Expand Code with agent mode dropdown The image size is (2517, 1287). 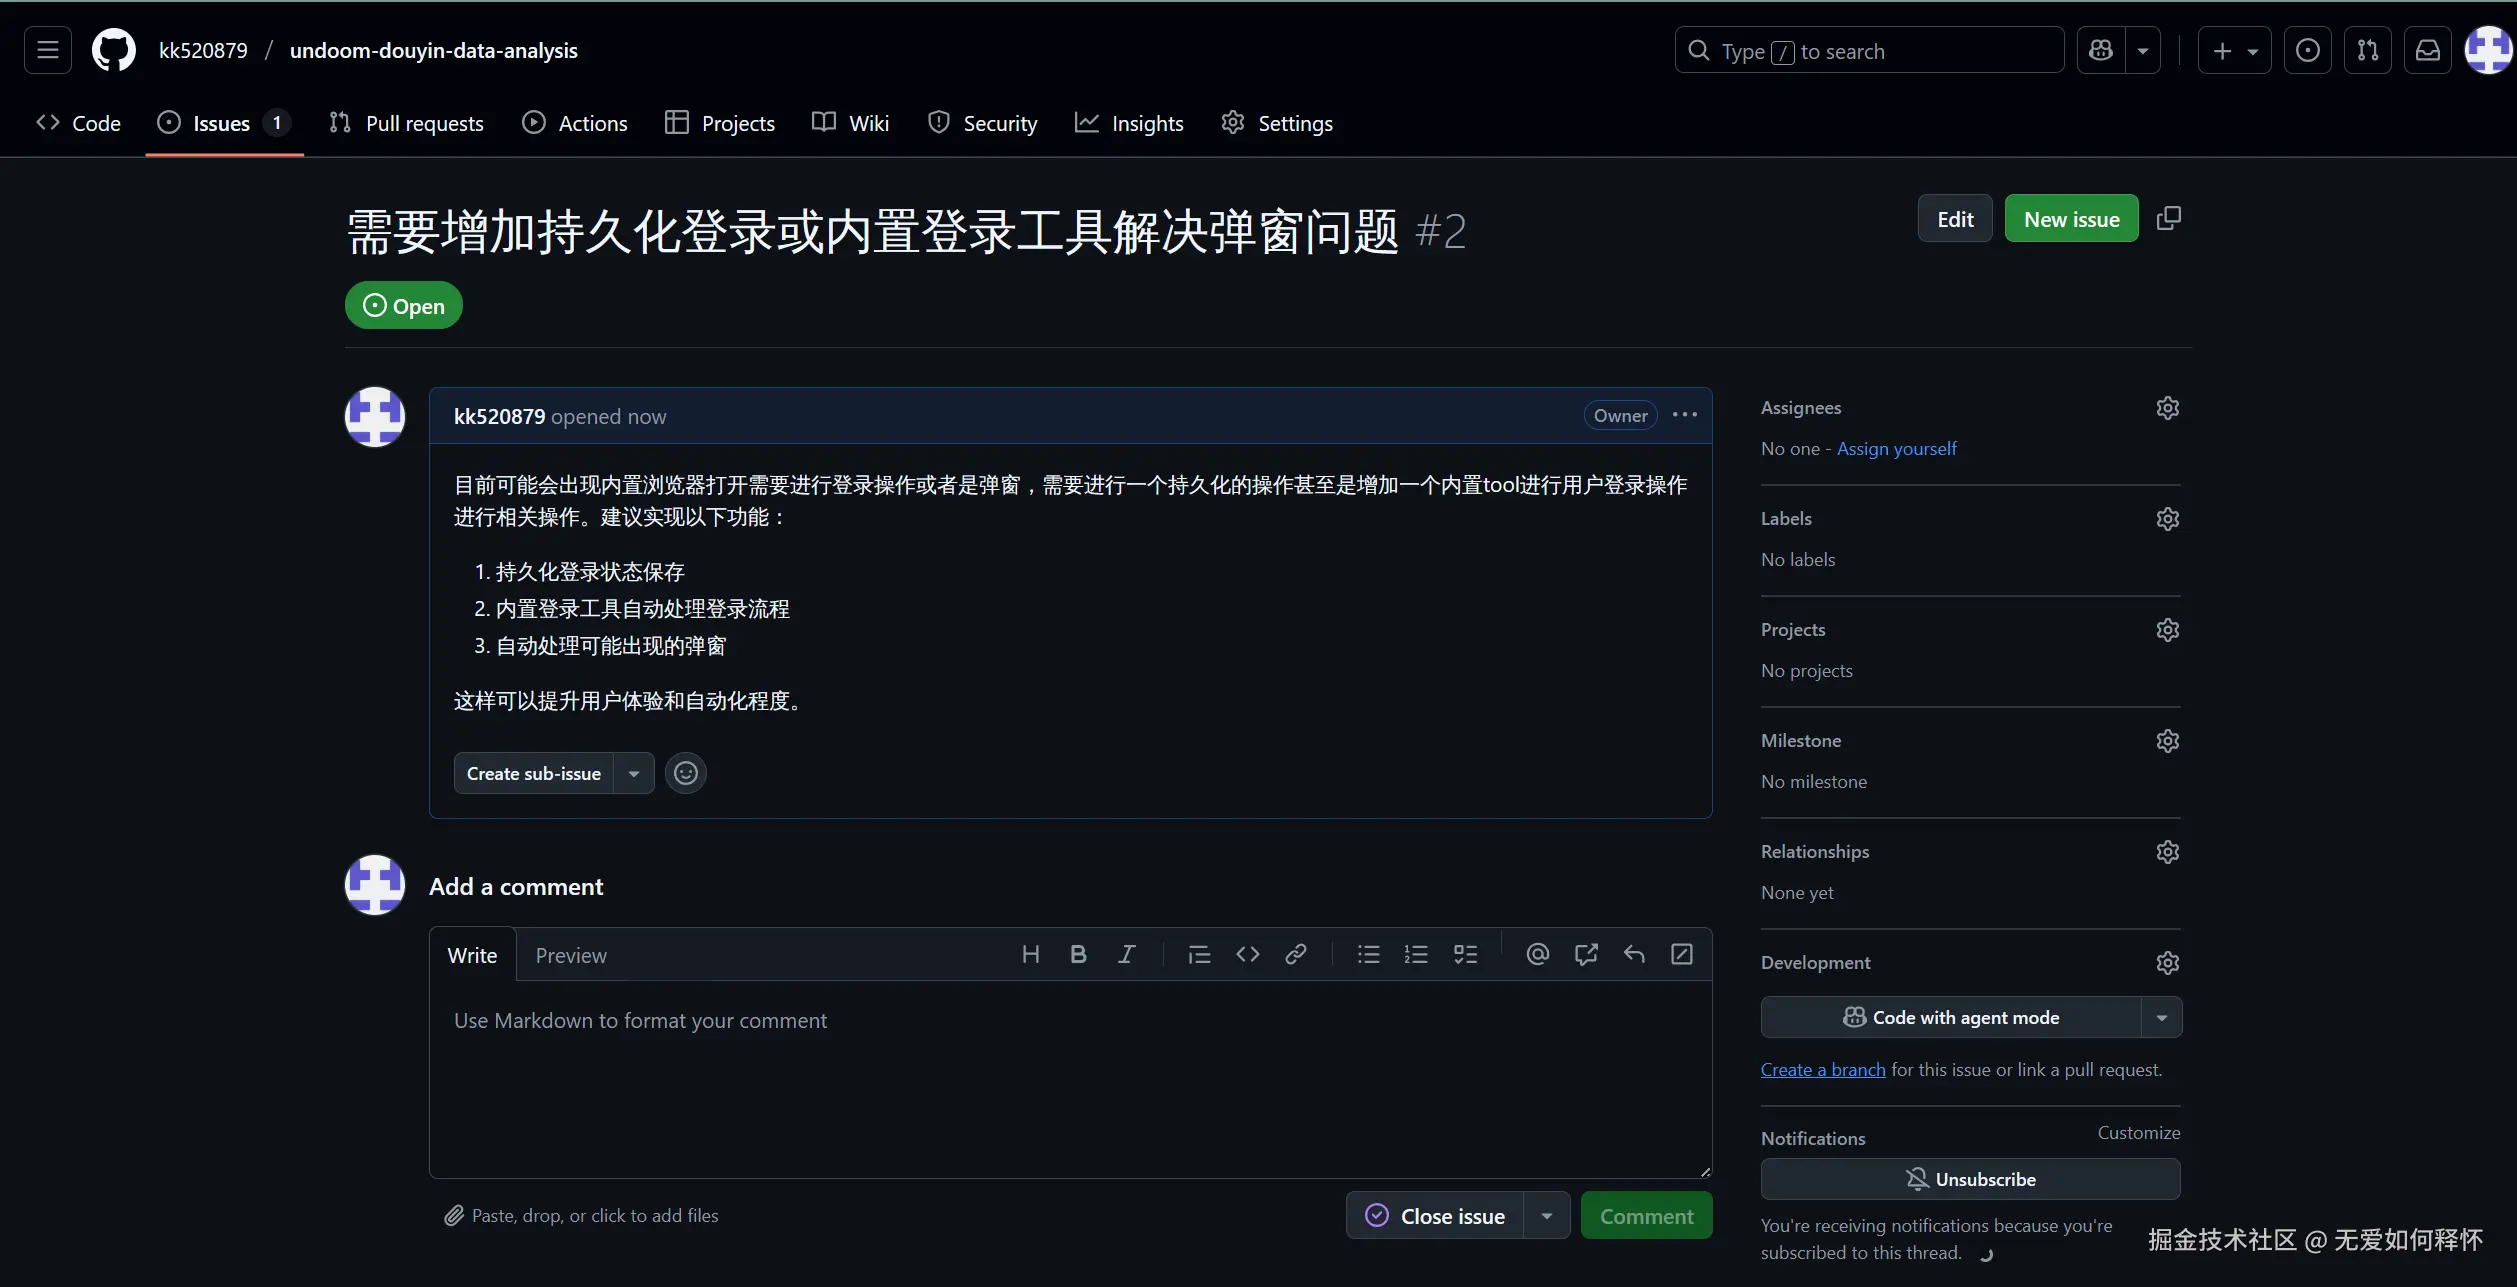tap(2161, 1018)
